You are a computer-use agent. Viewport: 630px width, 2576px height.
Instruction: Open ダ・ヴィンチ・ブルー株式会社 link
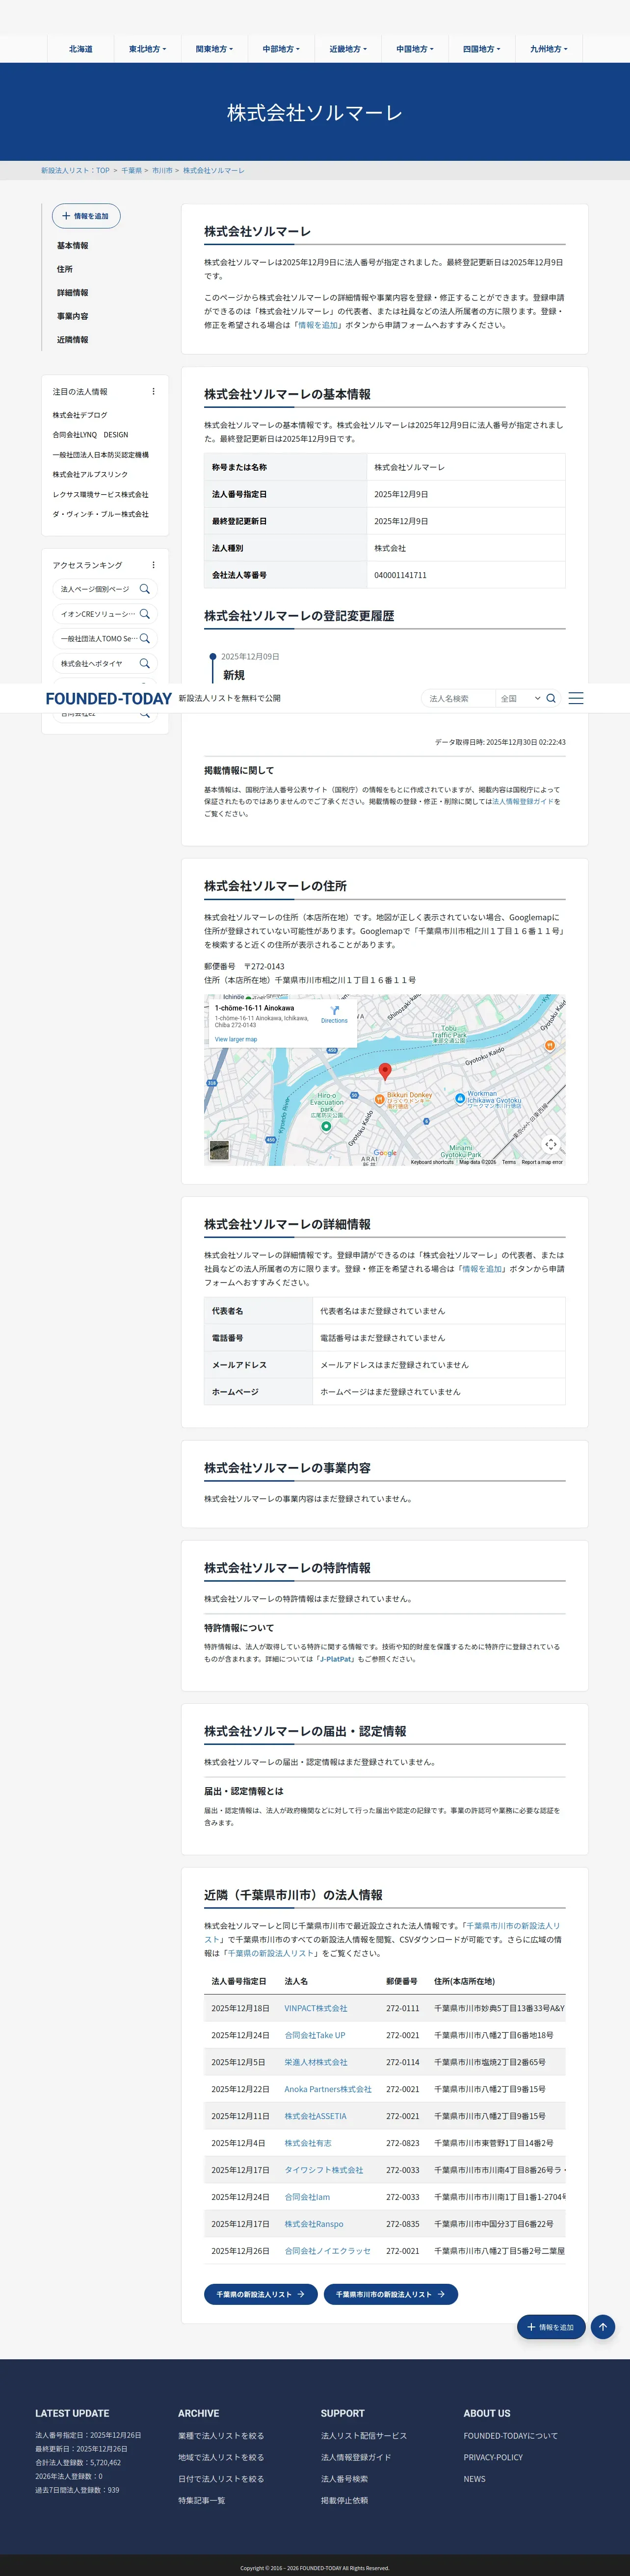click(x=100, y=514)
